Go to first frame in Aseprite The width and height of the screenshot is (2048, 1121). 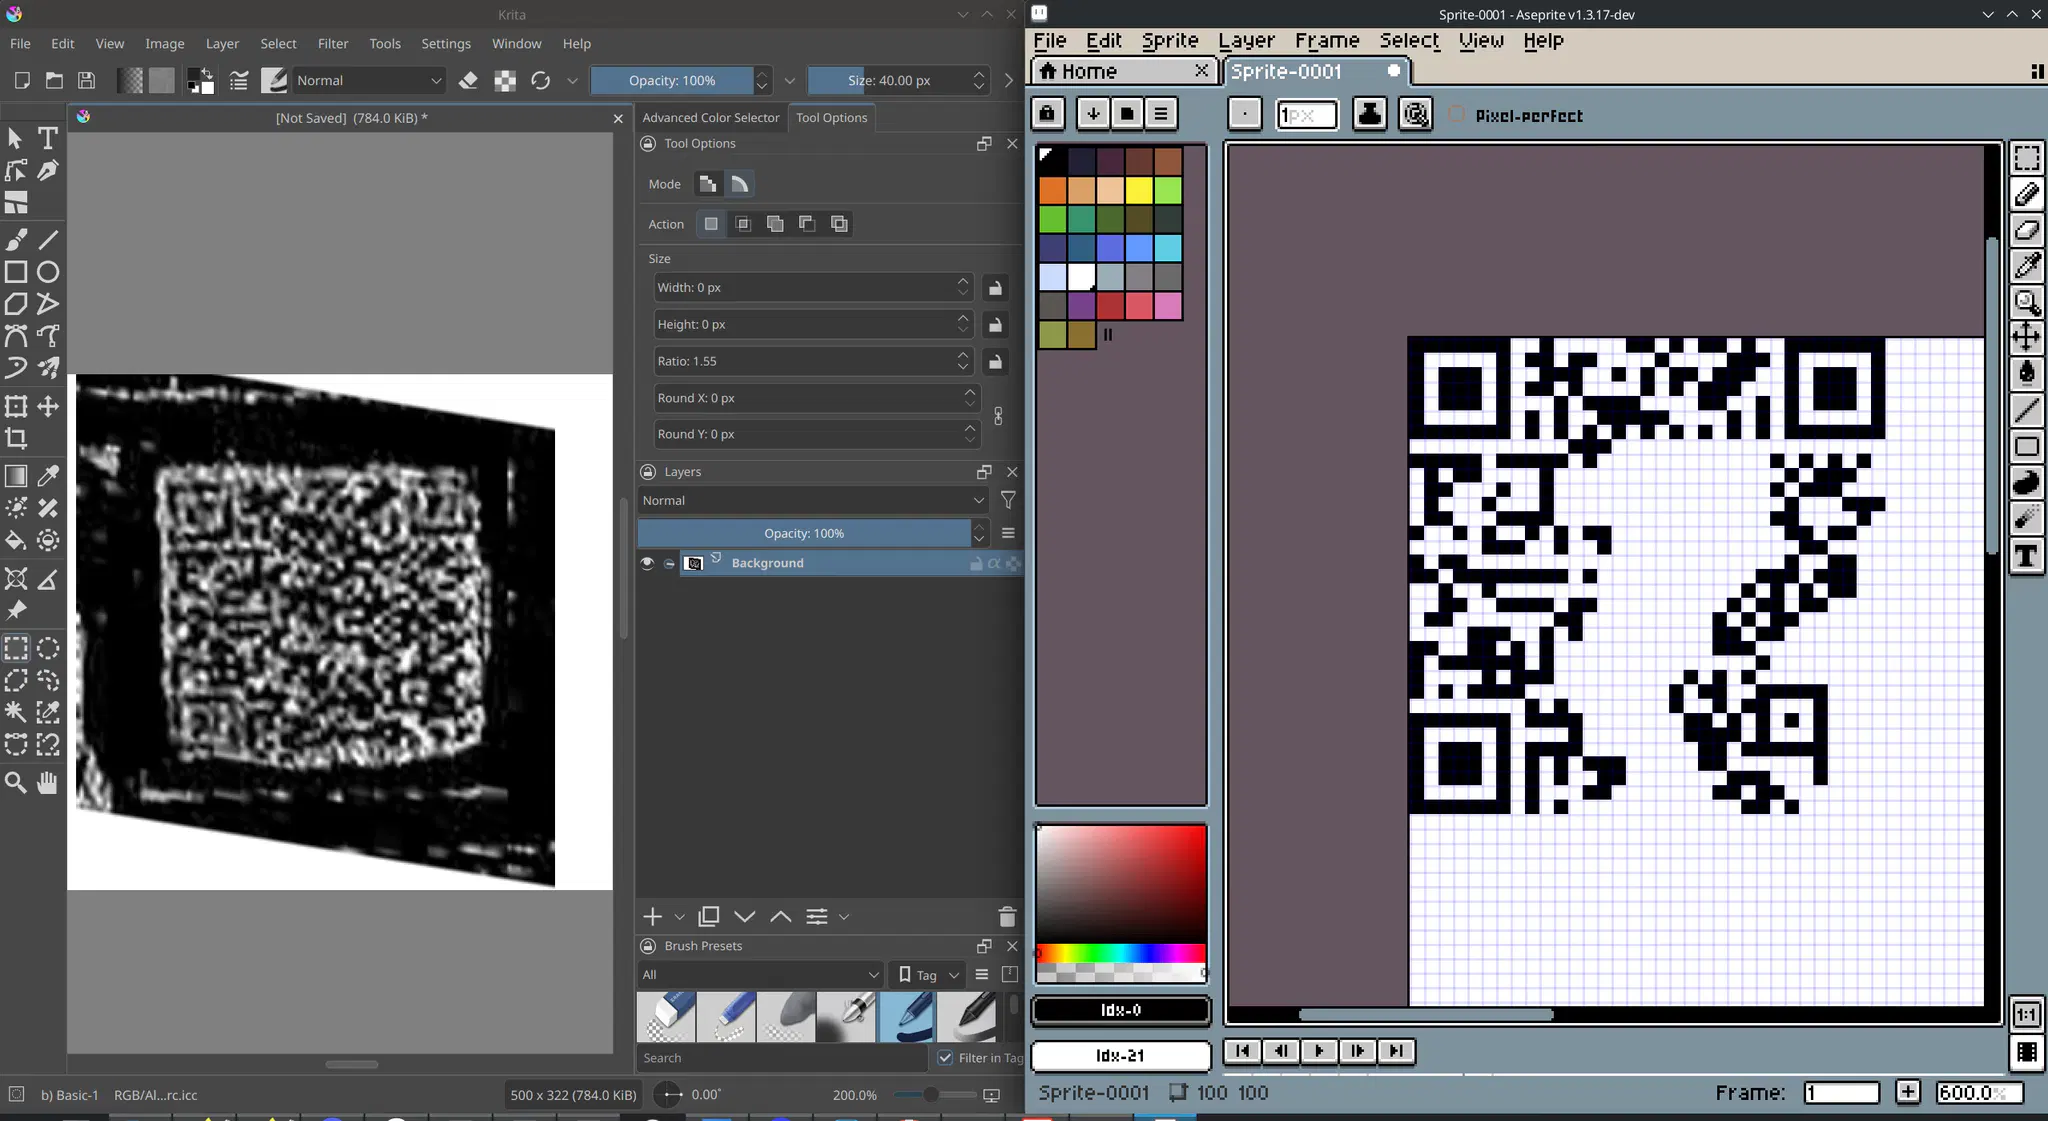[x=1242, y=1051]
